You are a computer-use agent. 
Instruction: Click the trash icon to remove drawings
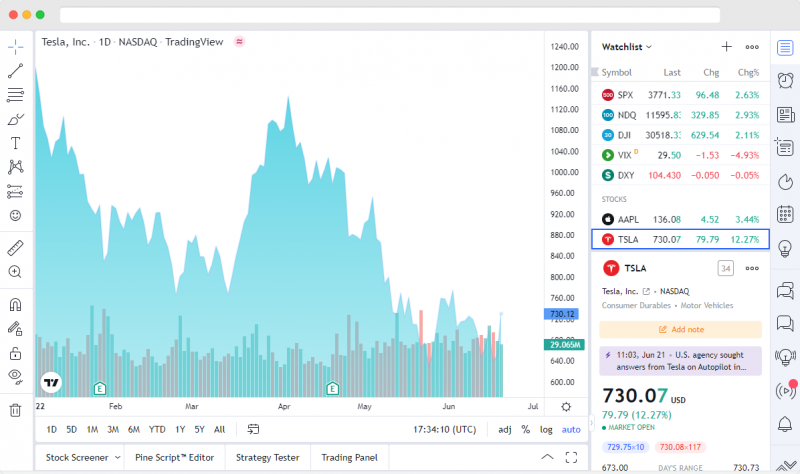[x=15, y=410]
